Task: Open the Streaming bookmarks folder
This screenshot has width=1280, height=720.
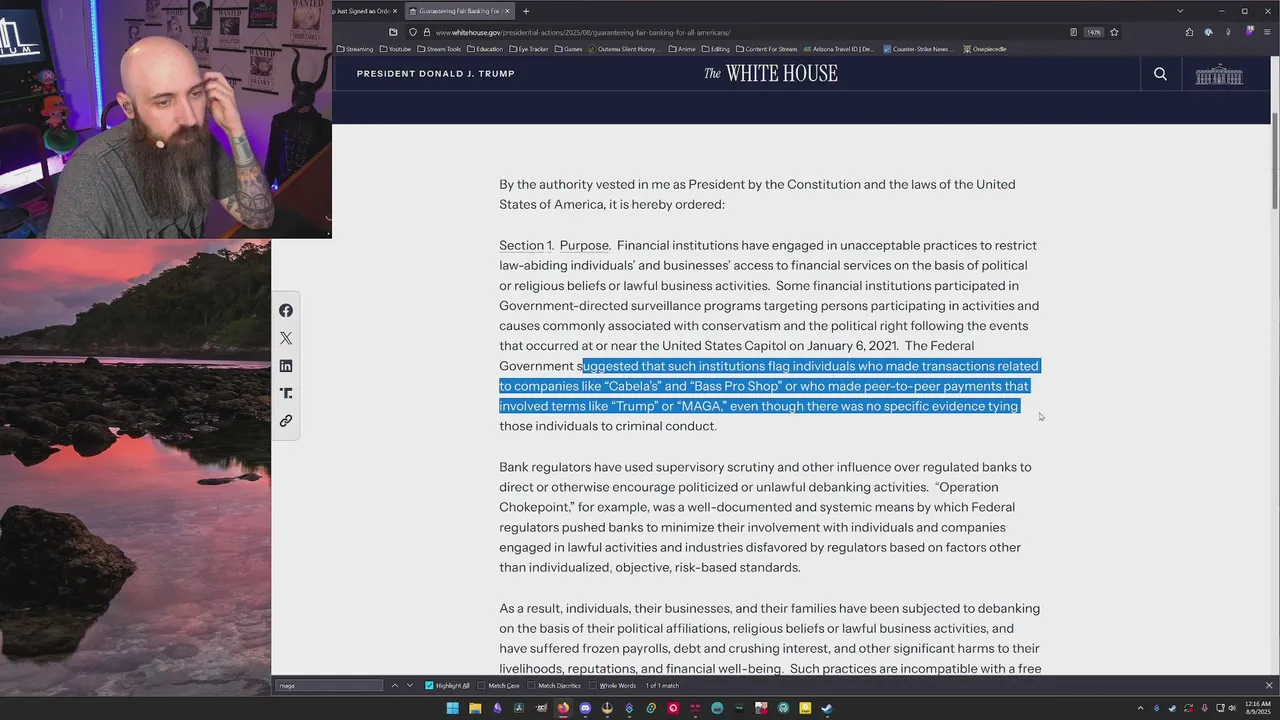Action: click(355, 49)
